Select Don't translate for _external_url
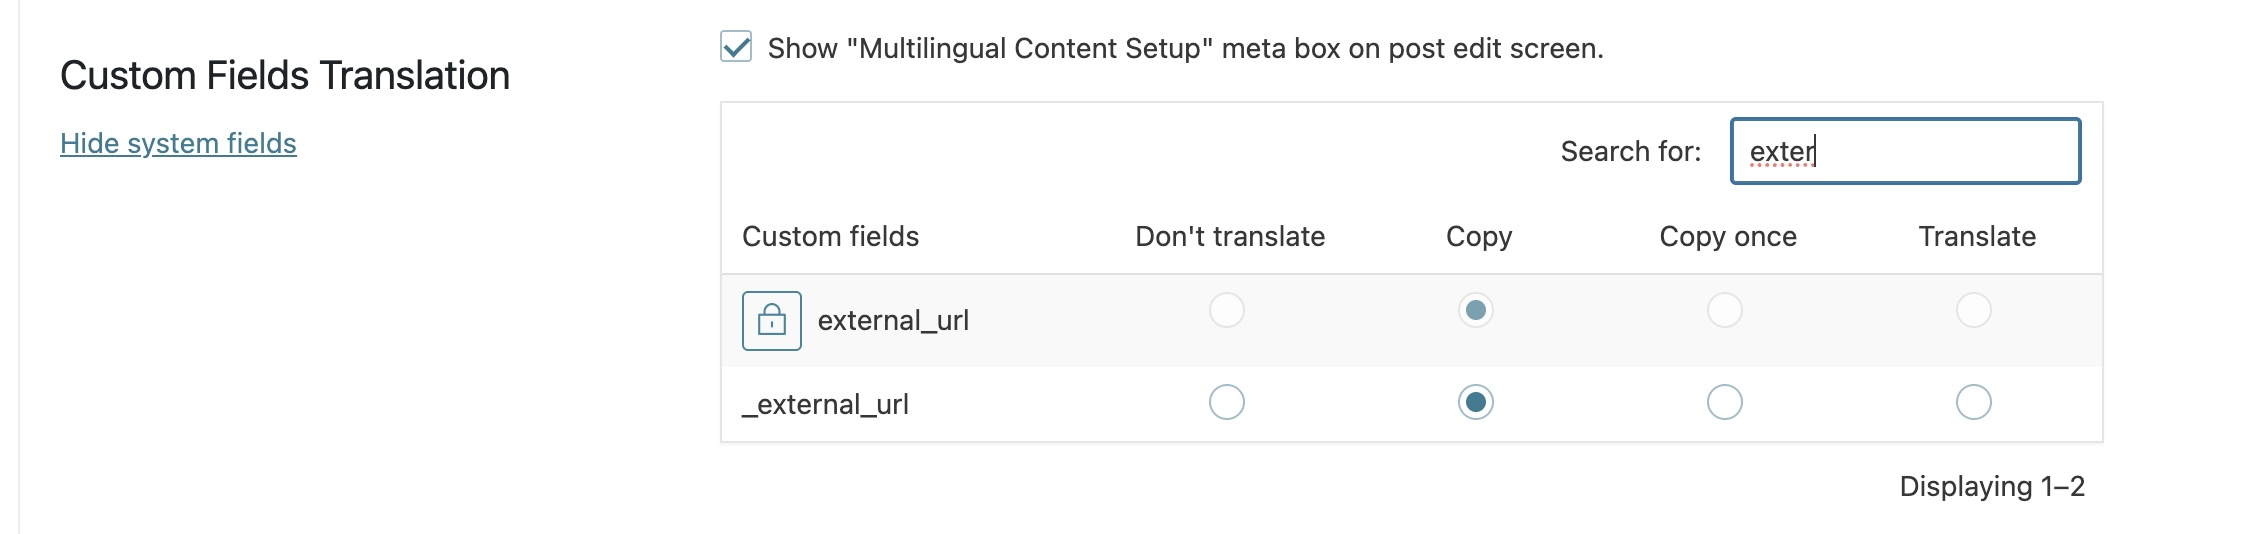Screen dimensions: 2242x534 coord(1227,402)
